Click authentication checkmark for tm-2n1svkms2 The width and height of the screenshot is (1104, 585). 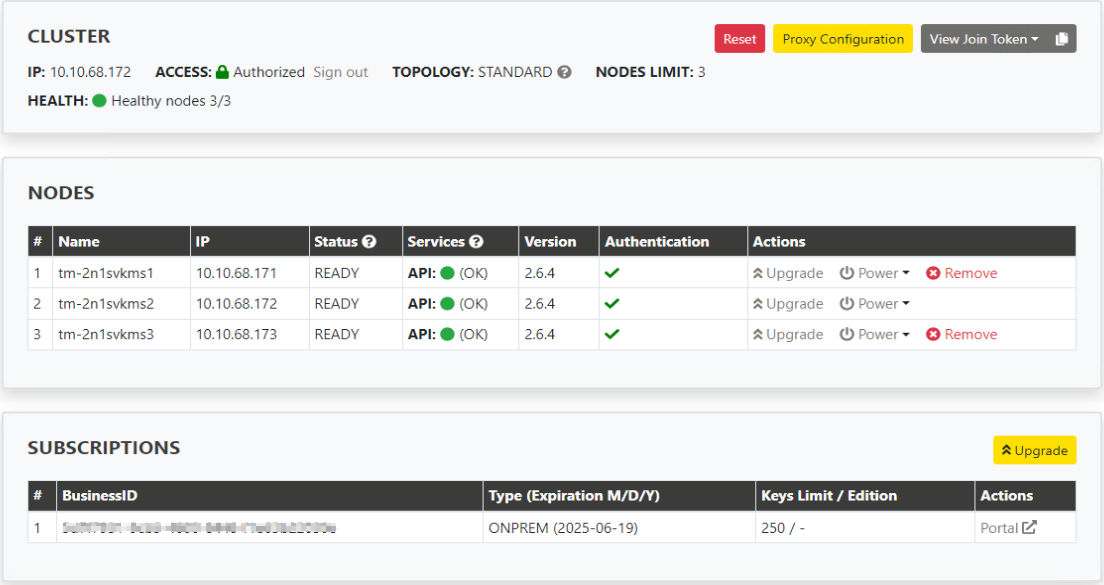click(x=612, y=303)
